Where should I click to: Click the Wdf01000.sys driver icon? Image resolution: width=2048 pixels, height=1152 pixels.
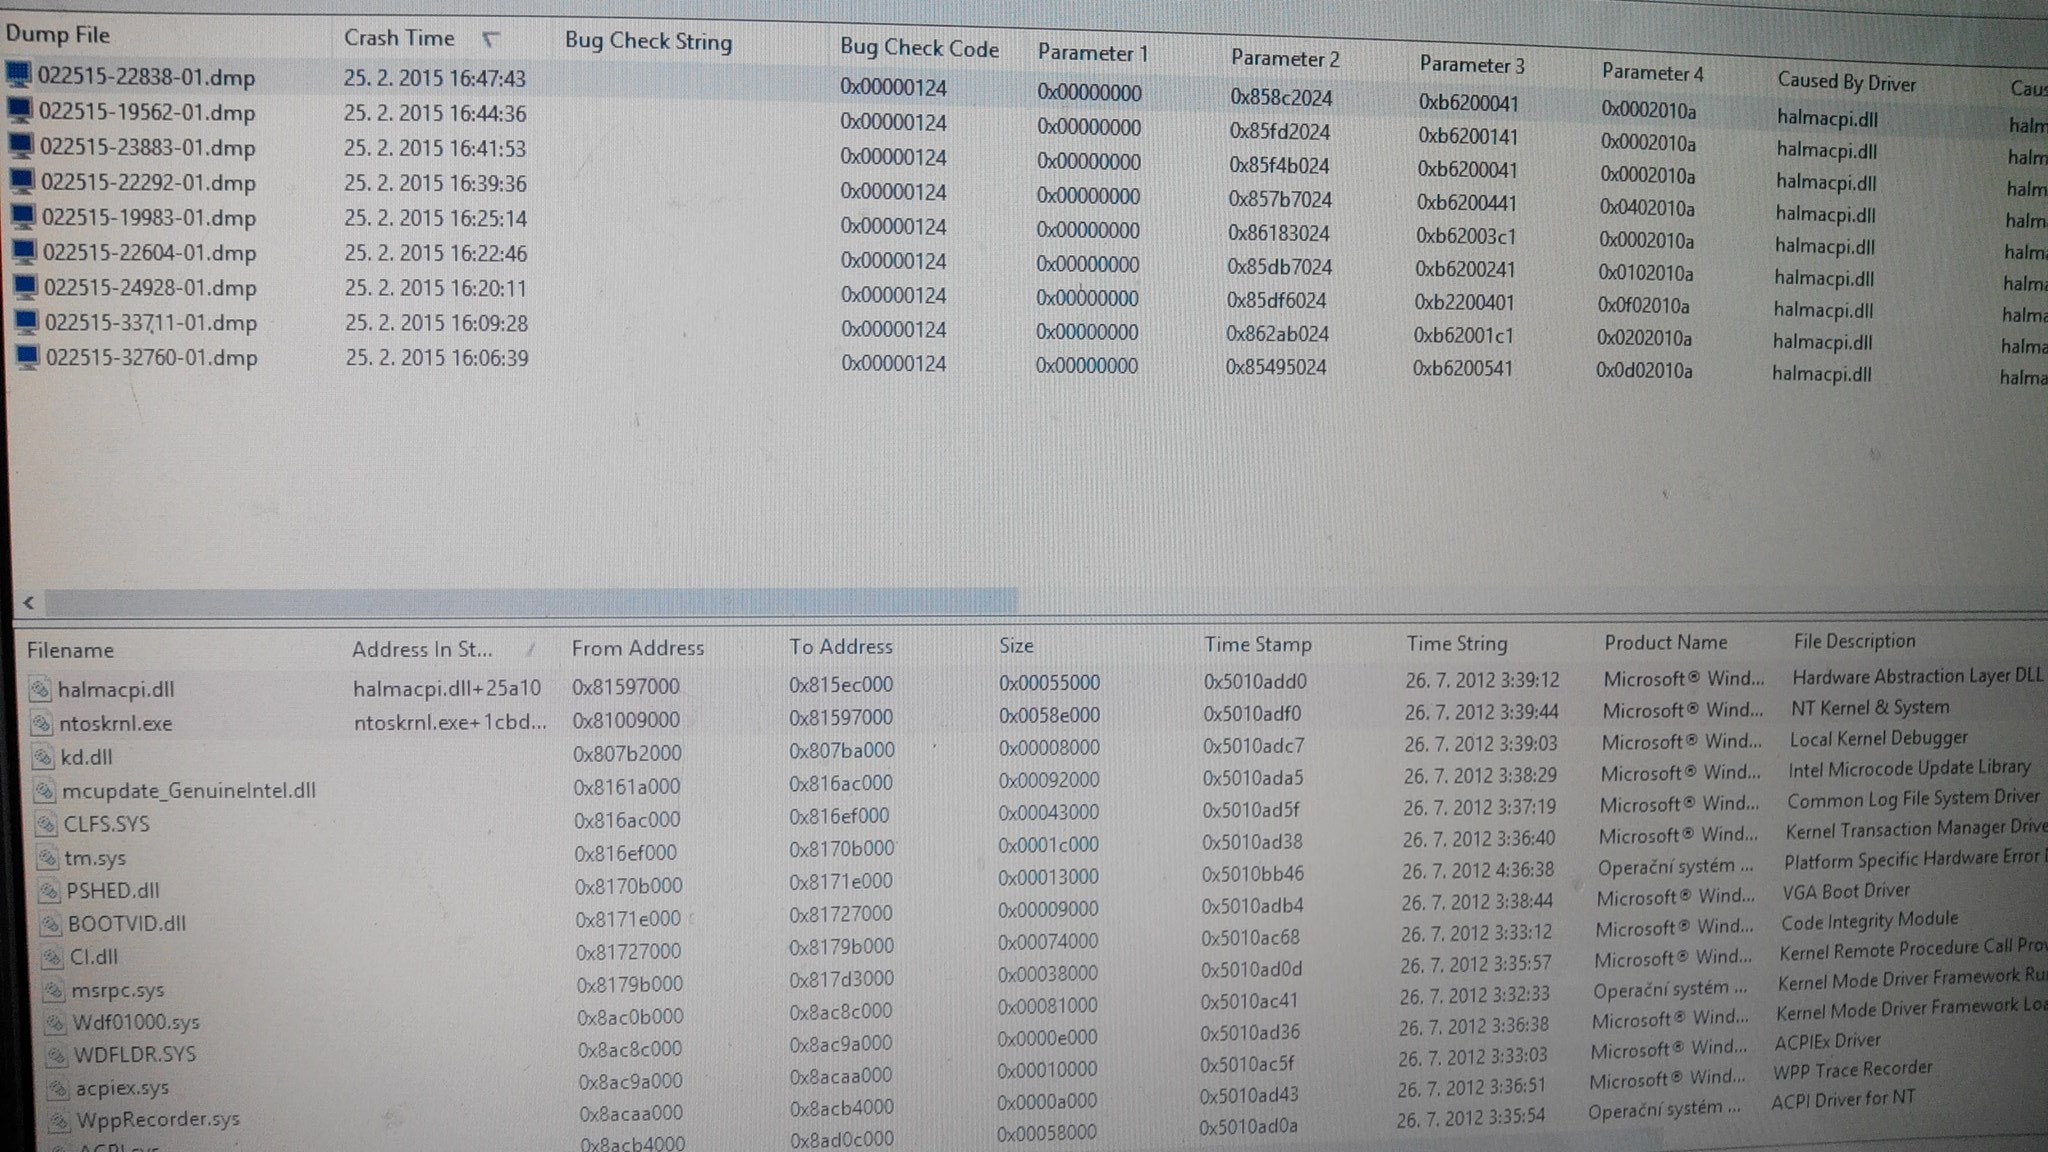(55, 1022)
